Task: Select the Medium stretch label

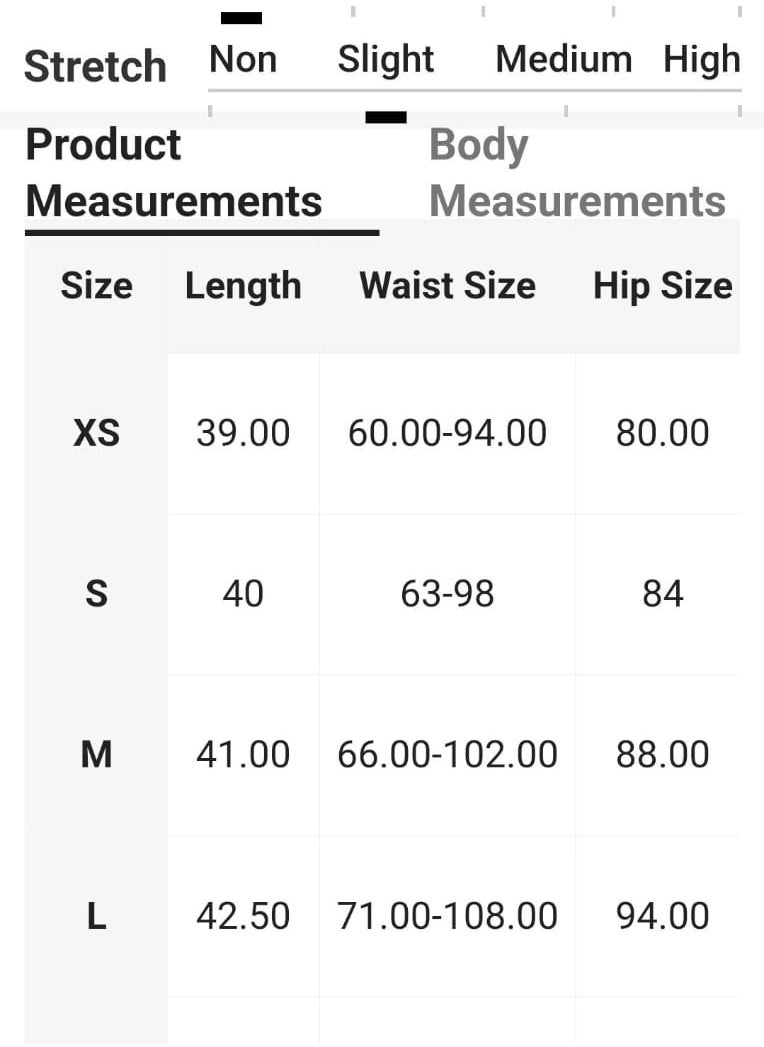Action: click(564, 59)
